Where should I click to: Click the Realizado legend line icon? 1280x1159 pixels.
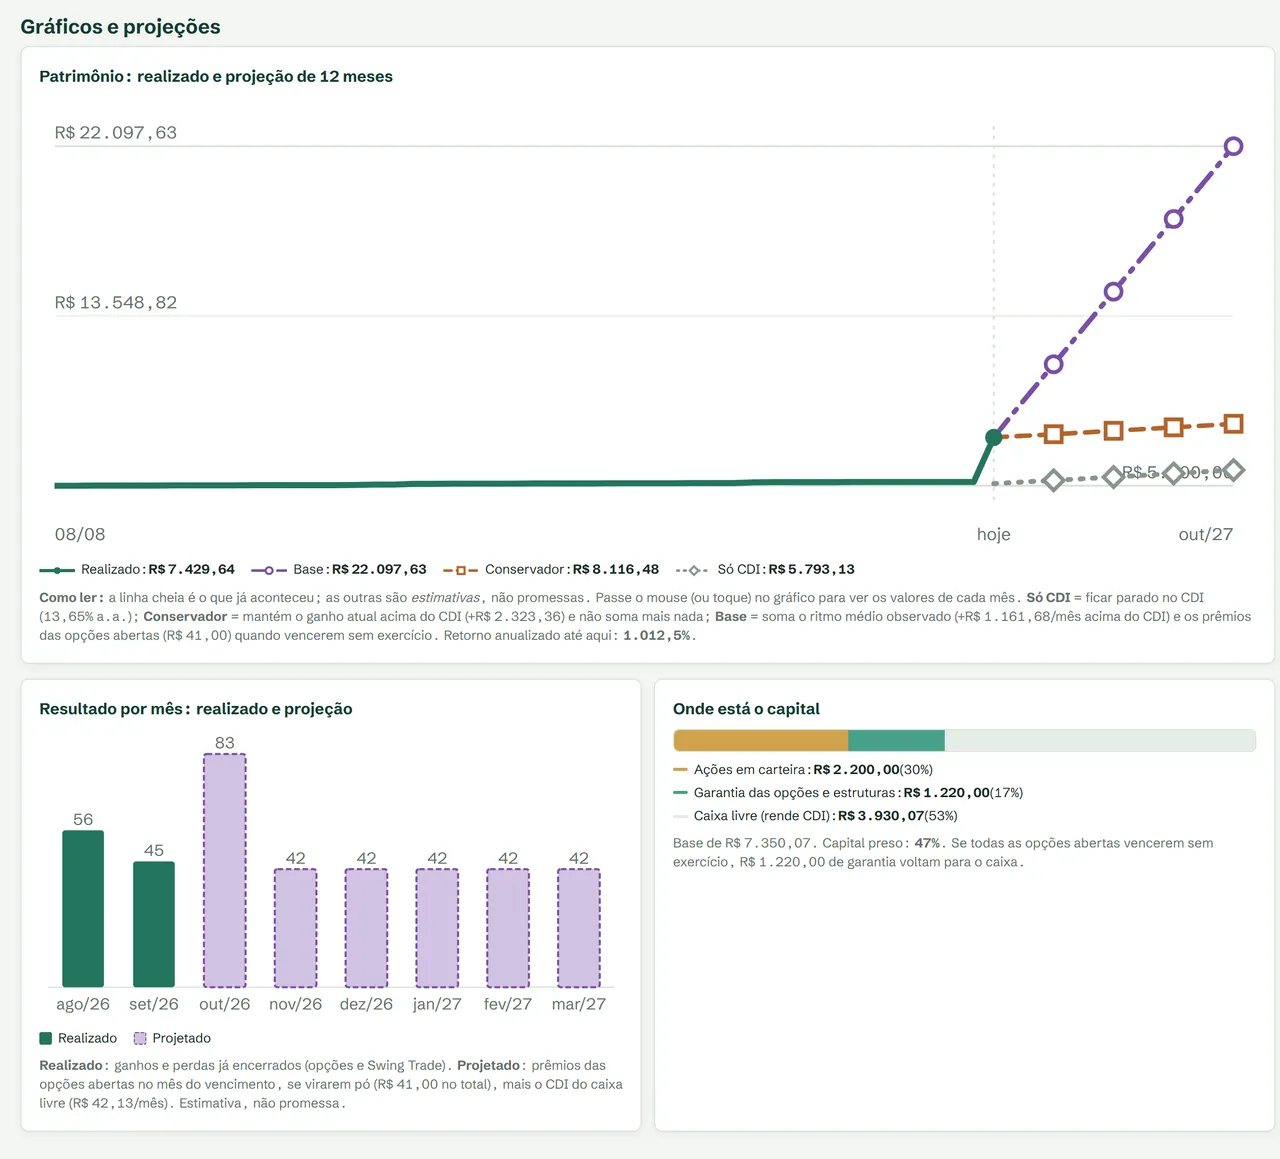(x=57, y=570)
